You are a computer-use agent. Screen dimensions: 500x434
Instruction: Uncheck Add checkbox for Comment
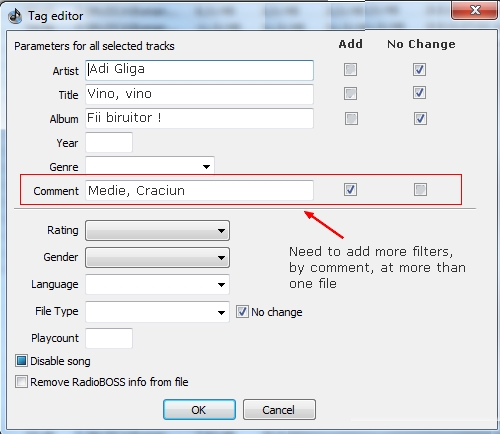350,189
